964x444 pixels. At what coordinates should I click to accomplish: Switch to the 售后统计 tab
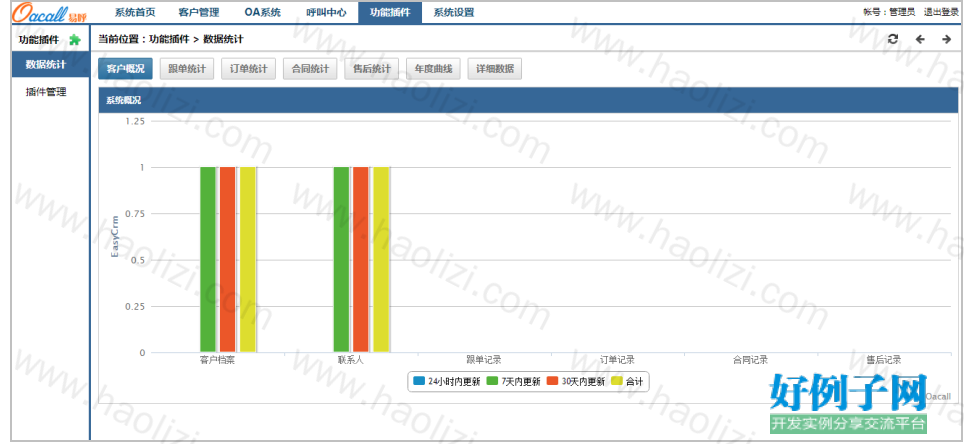tap(371, 69)
